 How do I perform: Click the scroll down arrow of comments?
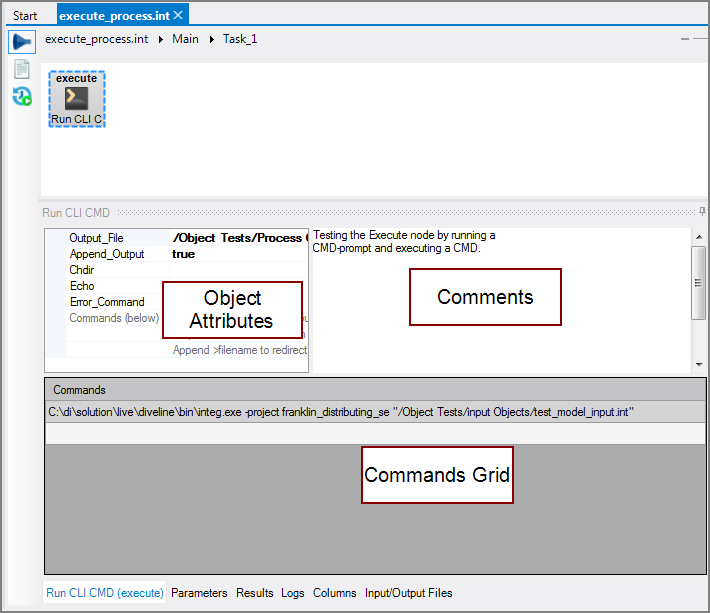699,365
